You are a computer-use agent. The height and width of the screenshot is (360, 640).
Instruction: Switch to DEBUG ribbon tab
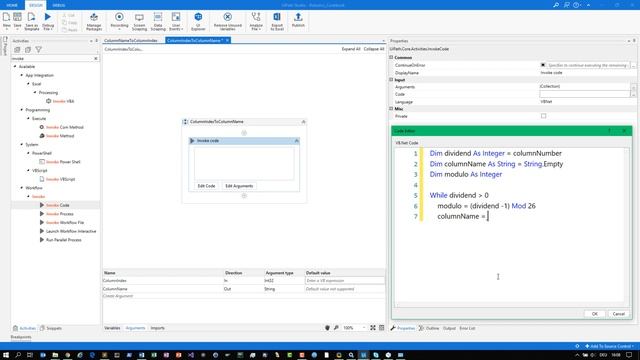[x=59, y=5]
